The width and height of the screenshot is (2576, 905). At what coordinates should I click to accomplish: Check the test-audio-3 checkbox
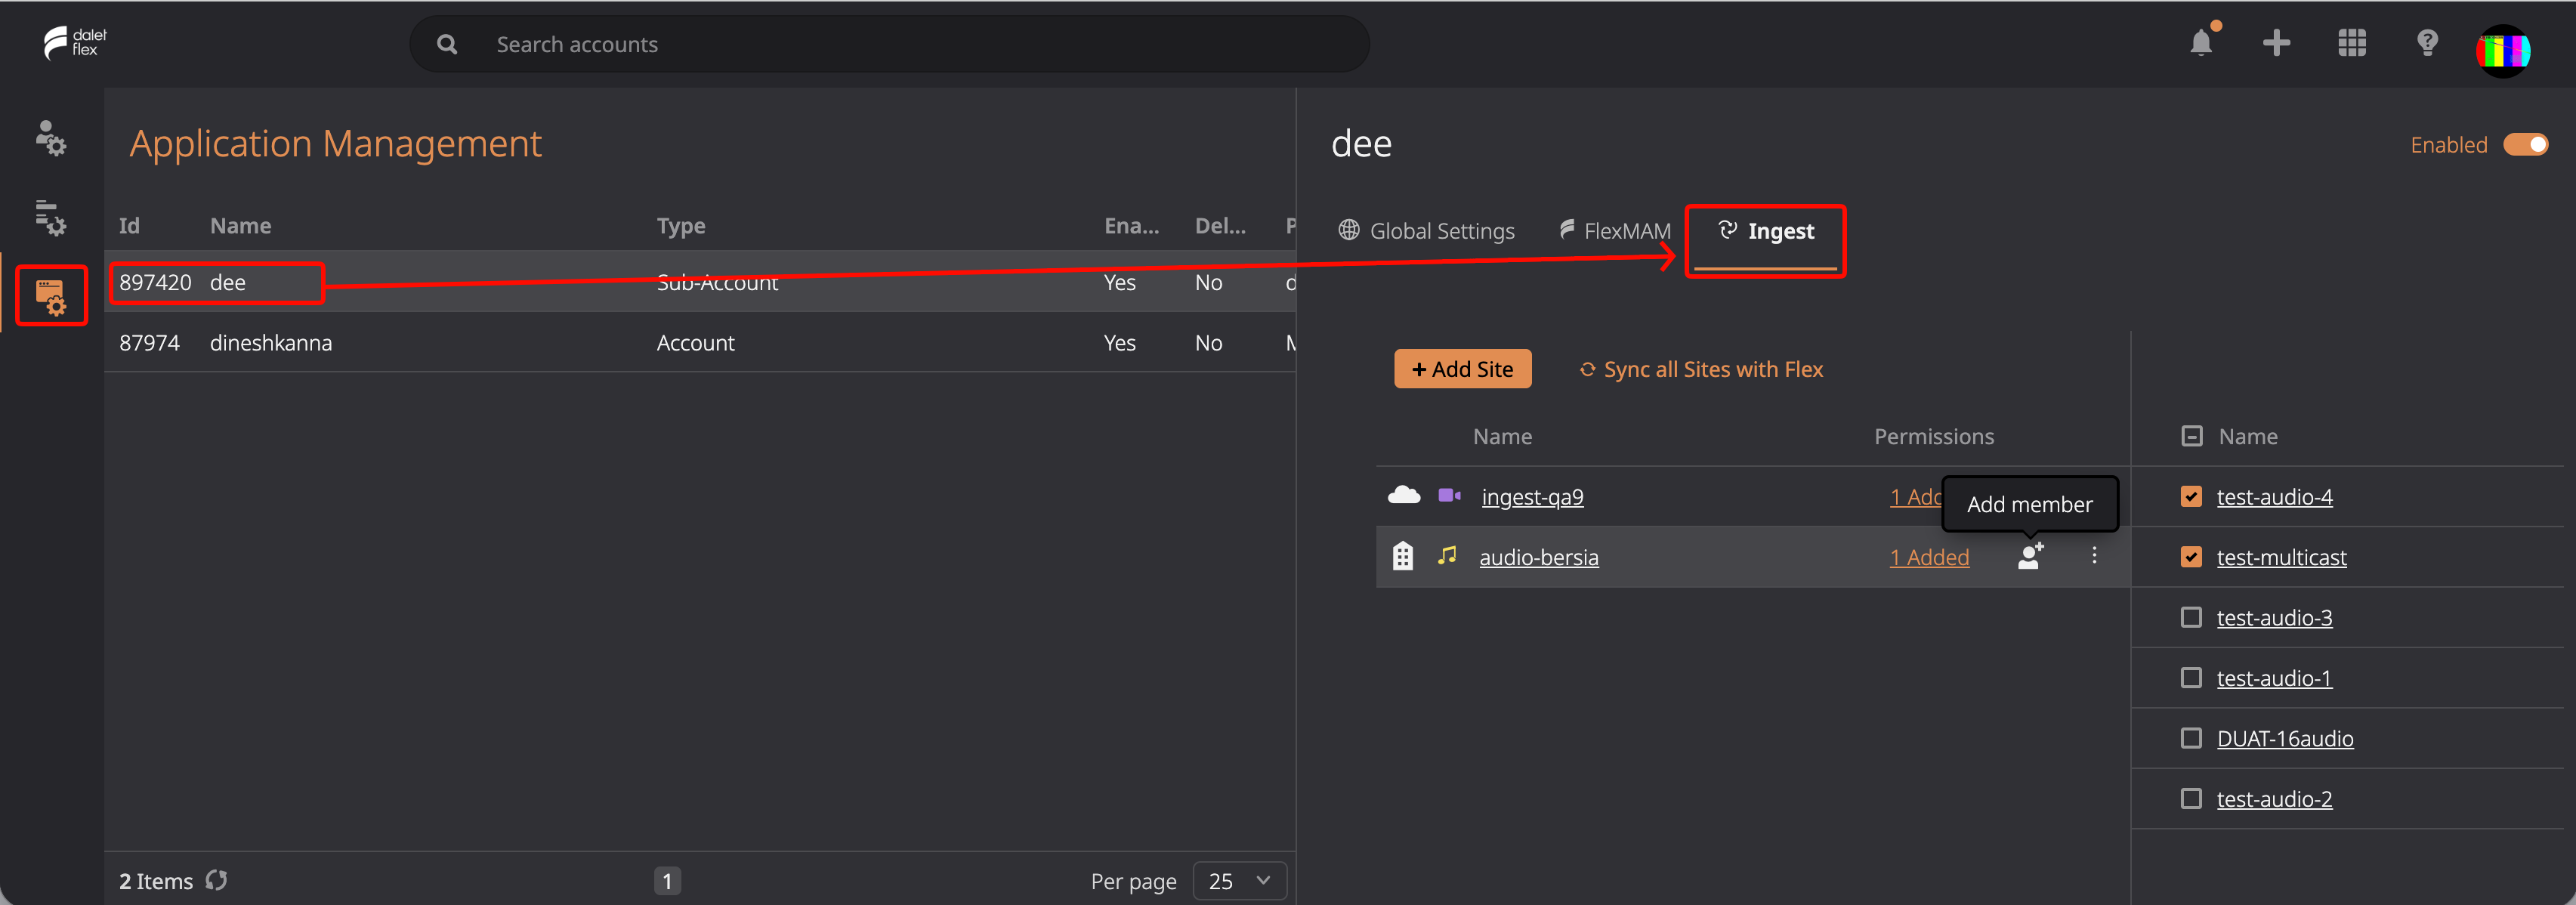pyautogui.click(x=2191, y=617)
